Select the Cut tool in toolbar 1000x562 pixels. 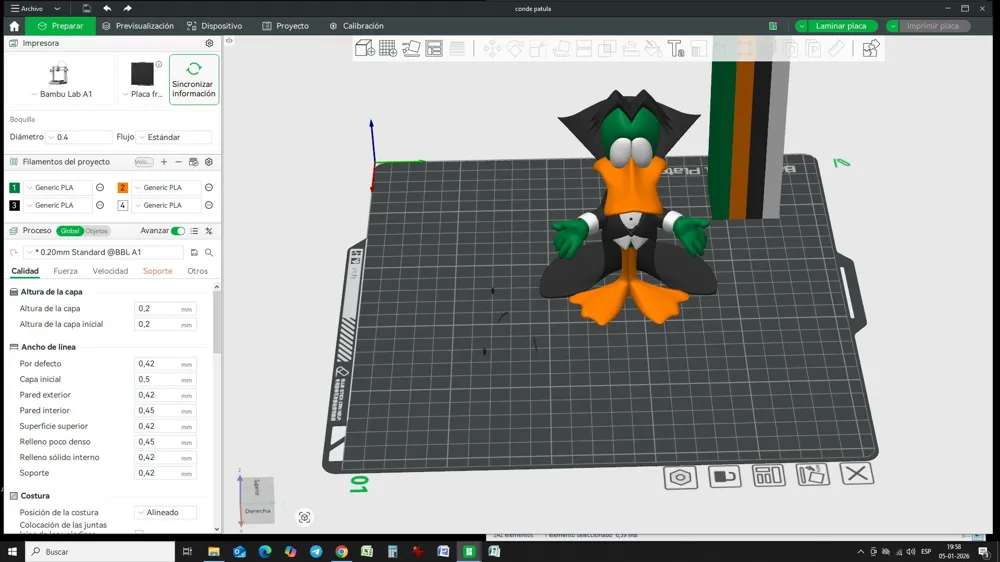(x=584, y=48)
